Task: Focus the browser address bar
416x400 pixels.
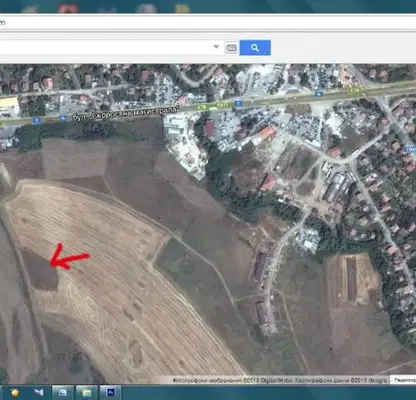Action: (x=208, y=22)
